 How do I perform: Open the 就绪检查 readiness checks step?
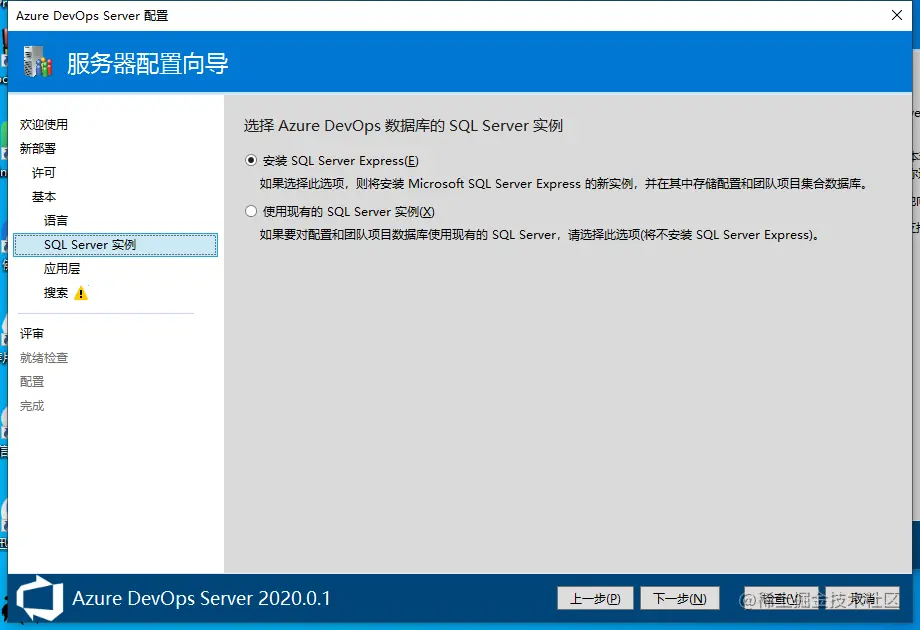(x=44, y=358)
